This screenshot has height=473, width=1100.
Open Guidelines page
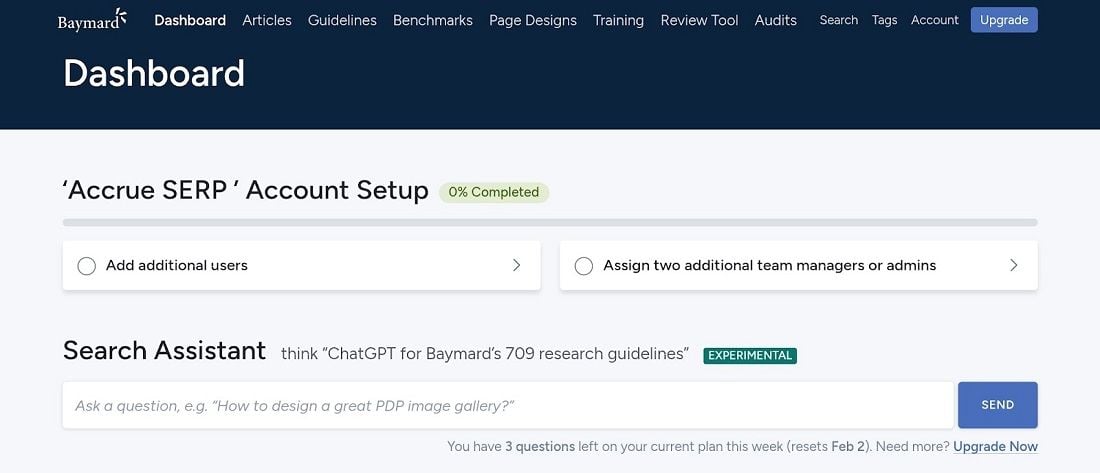click(342, 20)
